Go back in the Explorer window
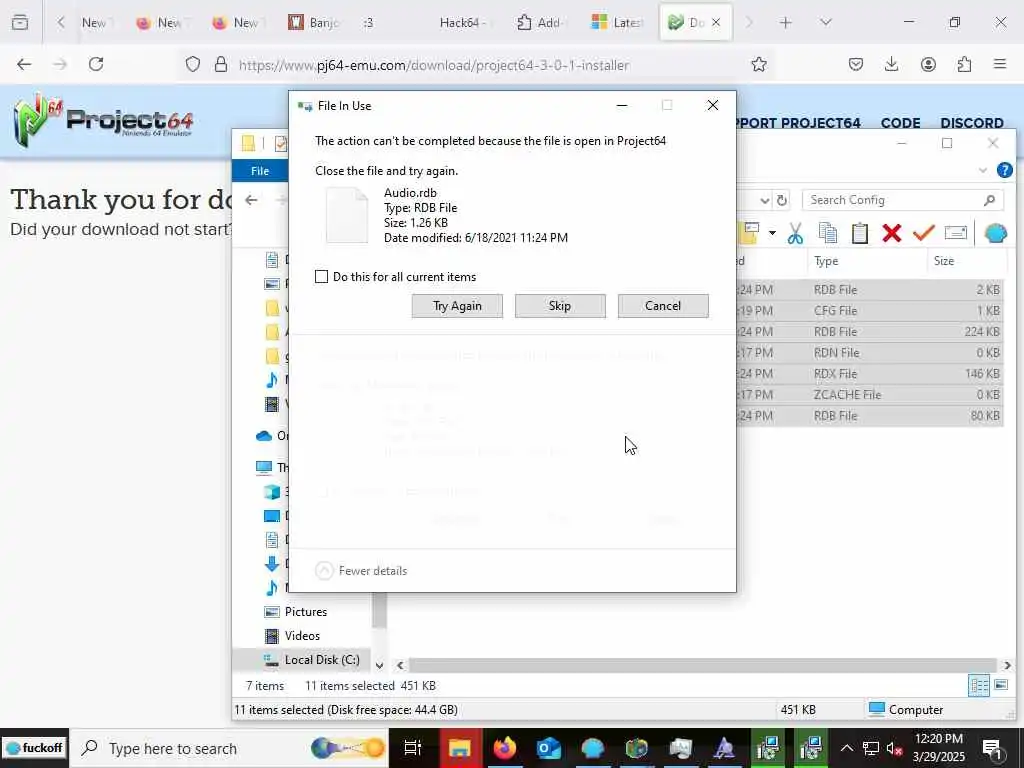1024x768 pixels. pos(251,200)
